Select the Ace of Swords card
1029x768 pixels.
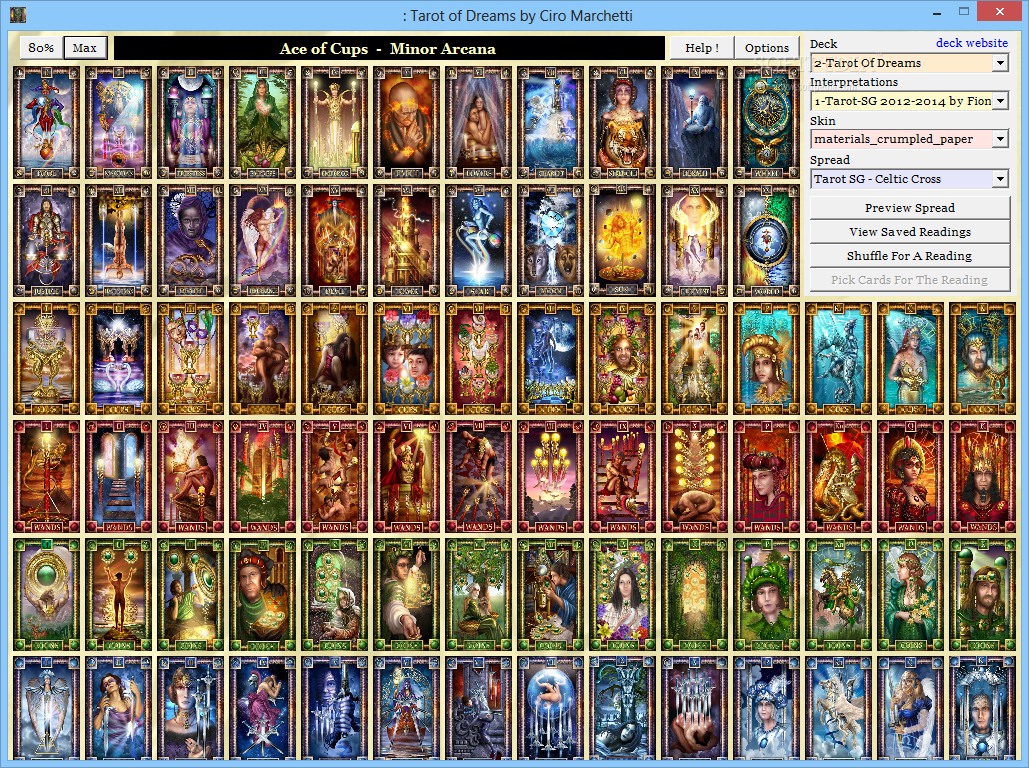pyautogui.click(x=47, y=709)
